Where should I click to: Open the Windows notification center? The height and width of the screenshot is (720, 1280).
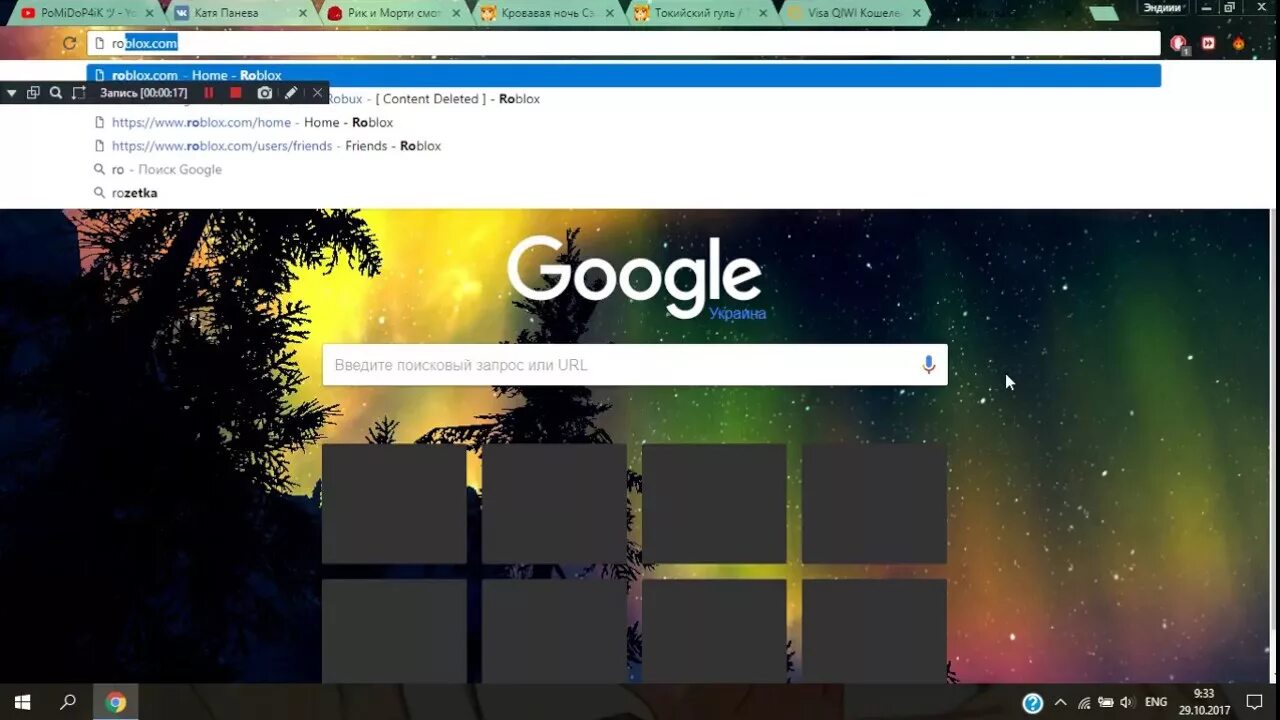coord(1254,702)
